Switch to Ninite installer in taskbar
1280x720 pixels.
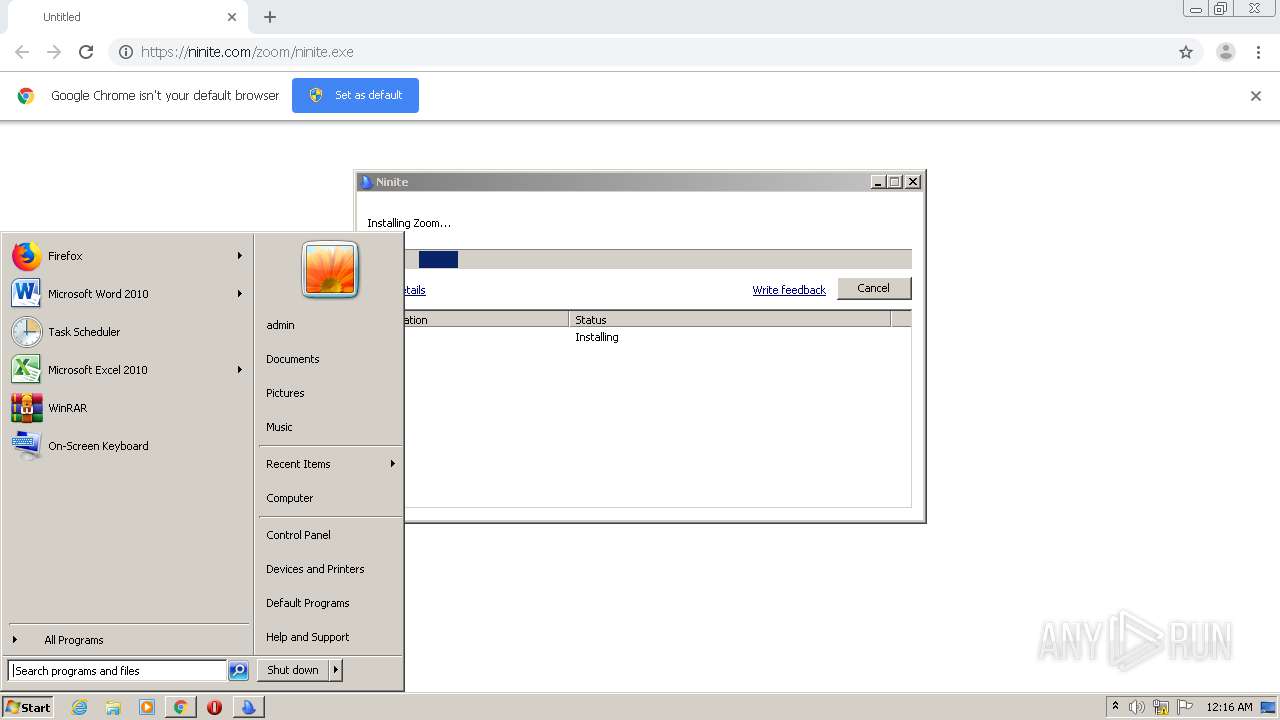[x=248, y=707]
